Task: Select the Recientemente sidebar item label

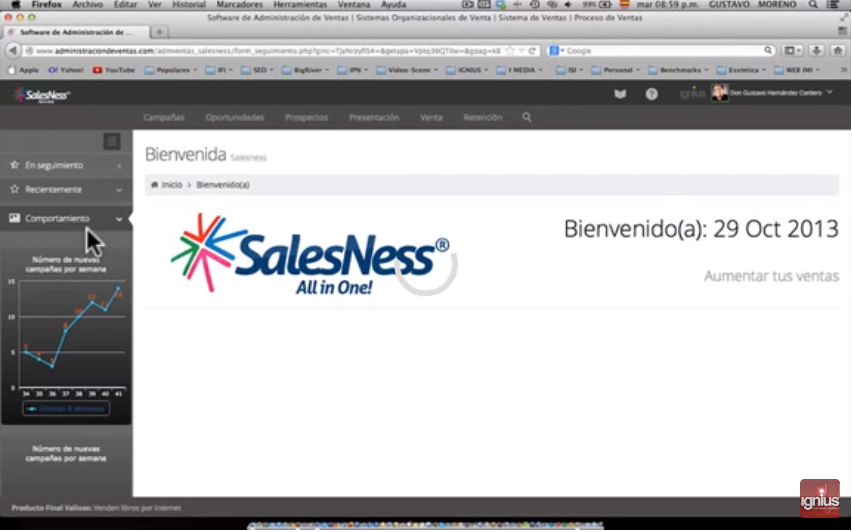Action: point(53,190)
